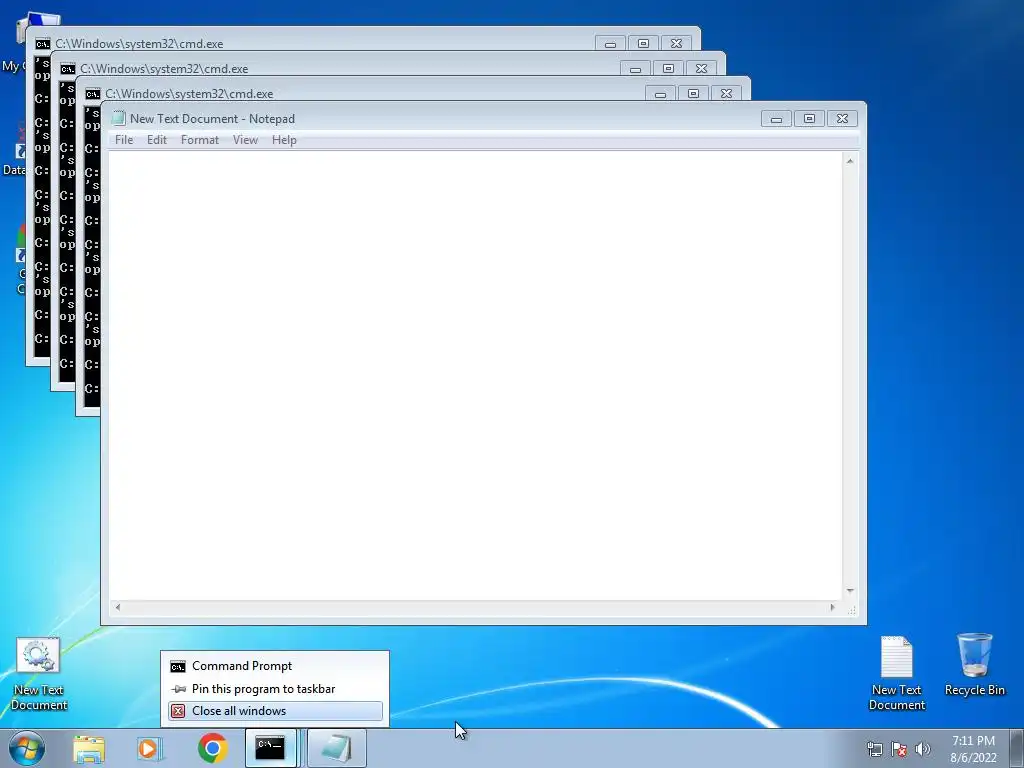This screenshot has height=768, width=1024.
Task: Open the Action Center flag icon
Action: tap(899, 749)
